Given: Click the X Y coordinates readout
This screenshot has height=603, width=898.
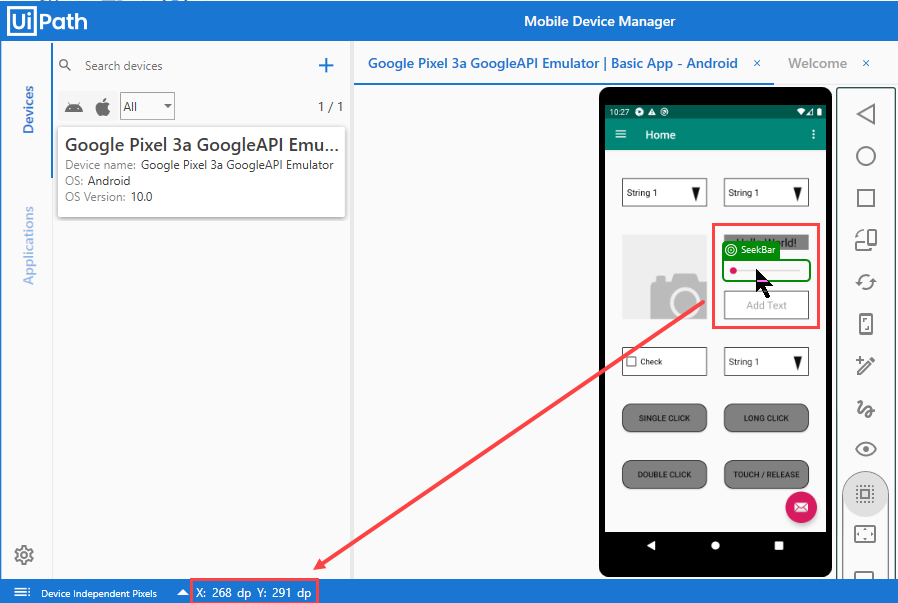Looking at the screenshot, I should click(x=254, y=593).
